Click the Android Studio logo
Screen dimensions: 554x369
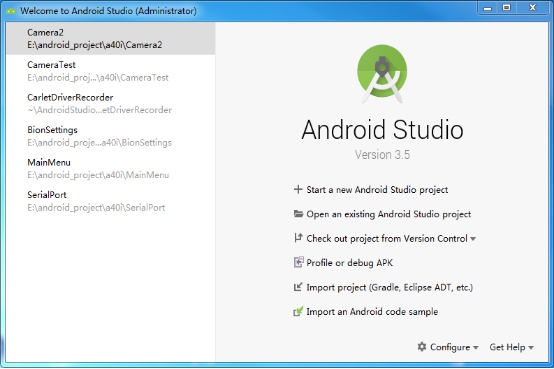[382, 74]
